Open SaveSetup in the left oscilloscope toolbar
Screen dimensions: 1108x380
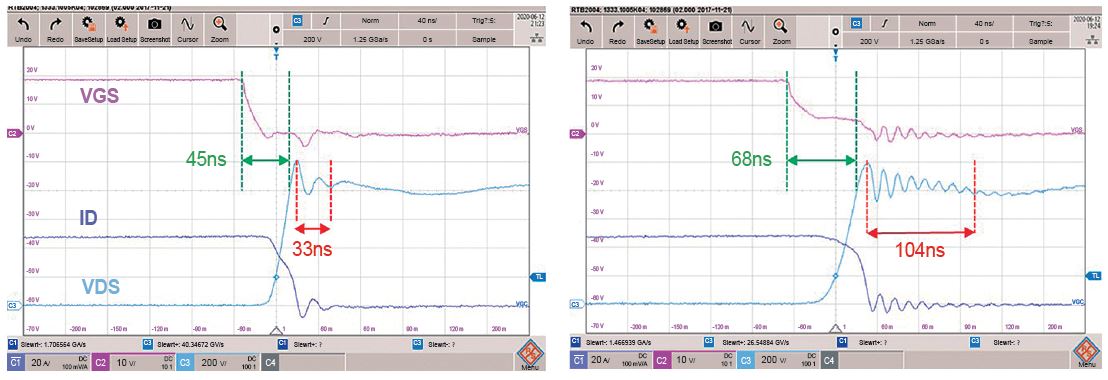click(88, 30)
